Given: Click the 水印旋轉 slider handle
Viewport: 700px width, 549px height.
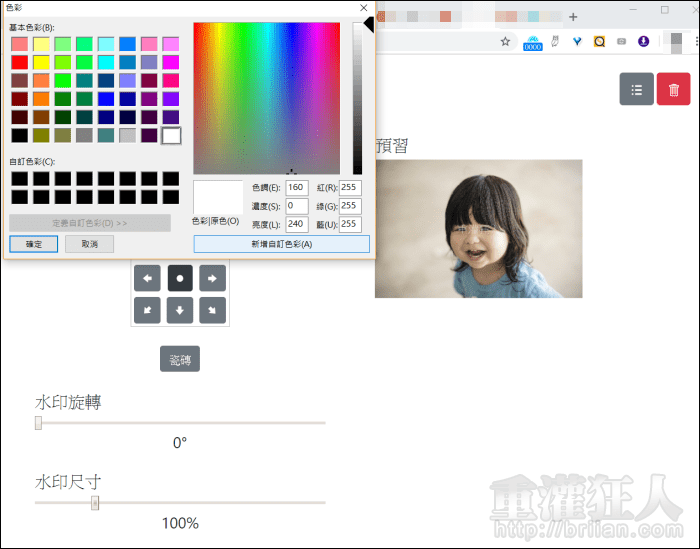Looking at the screenshot, I should pyautogui.click(x=38, y=423).
